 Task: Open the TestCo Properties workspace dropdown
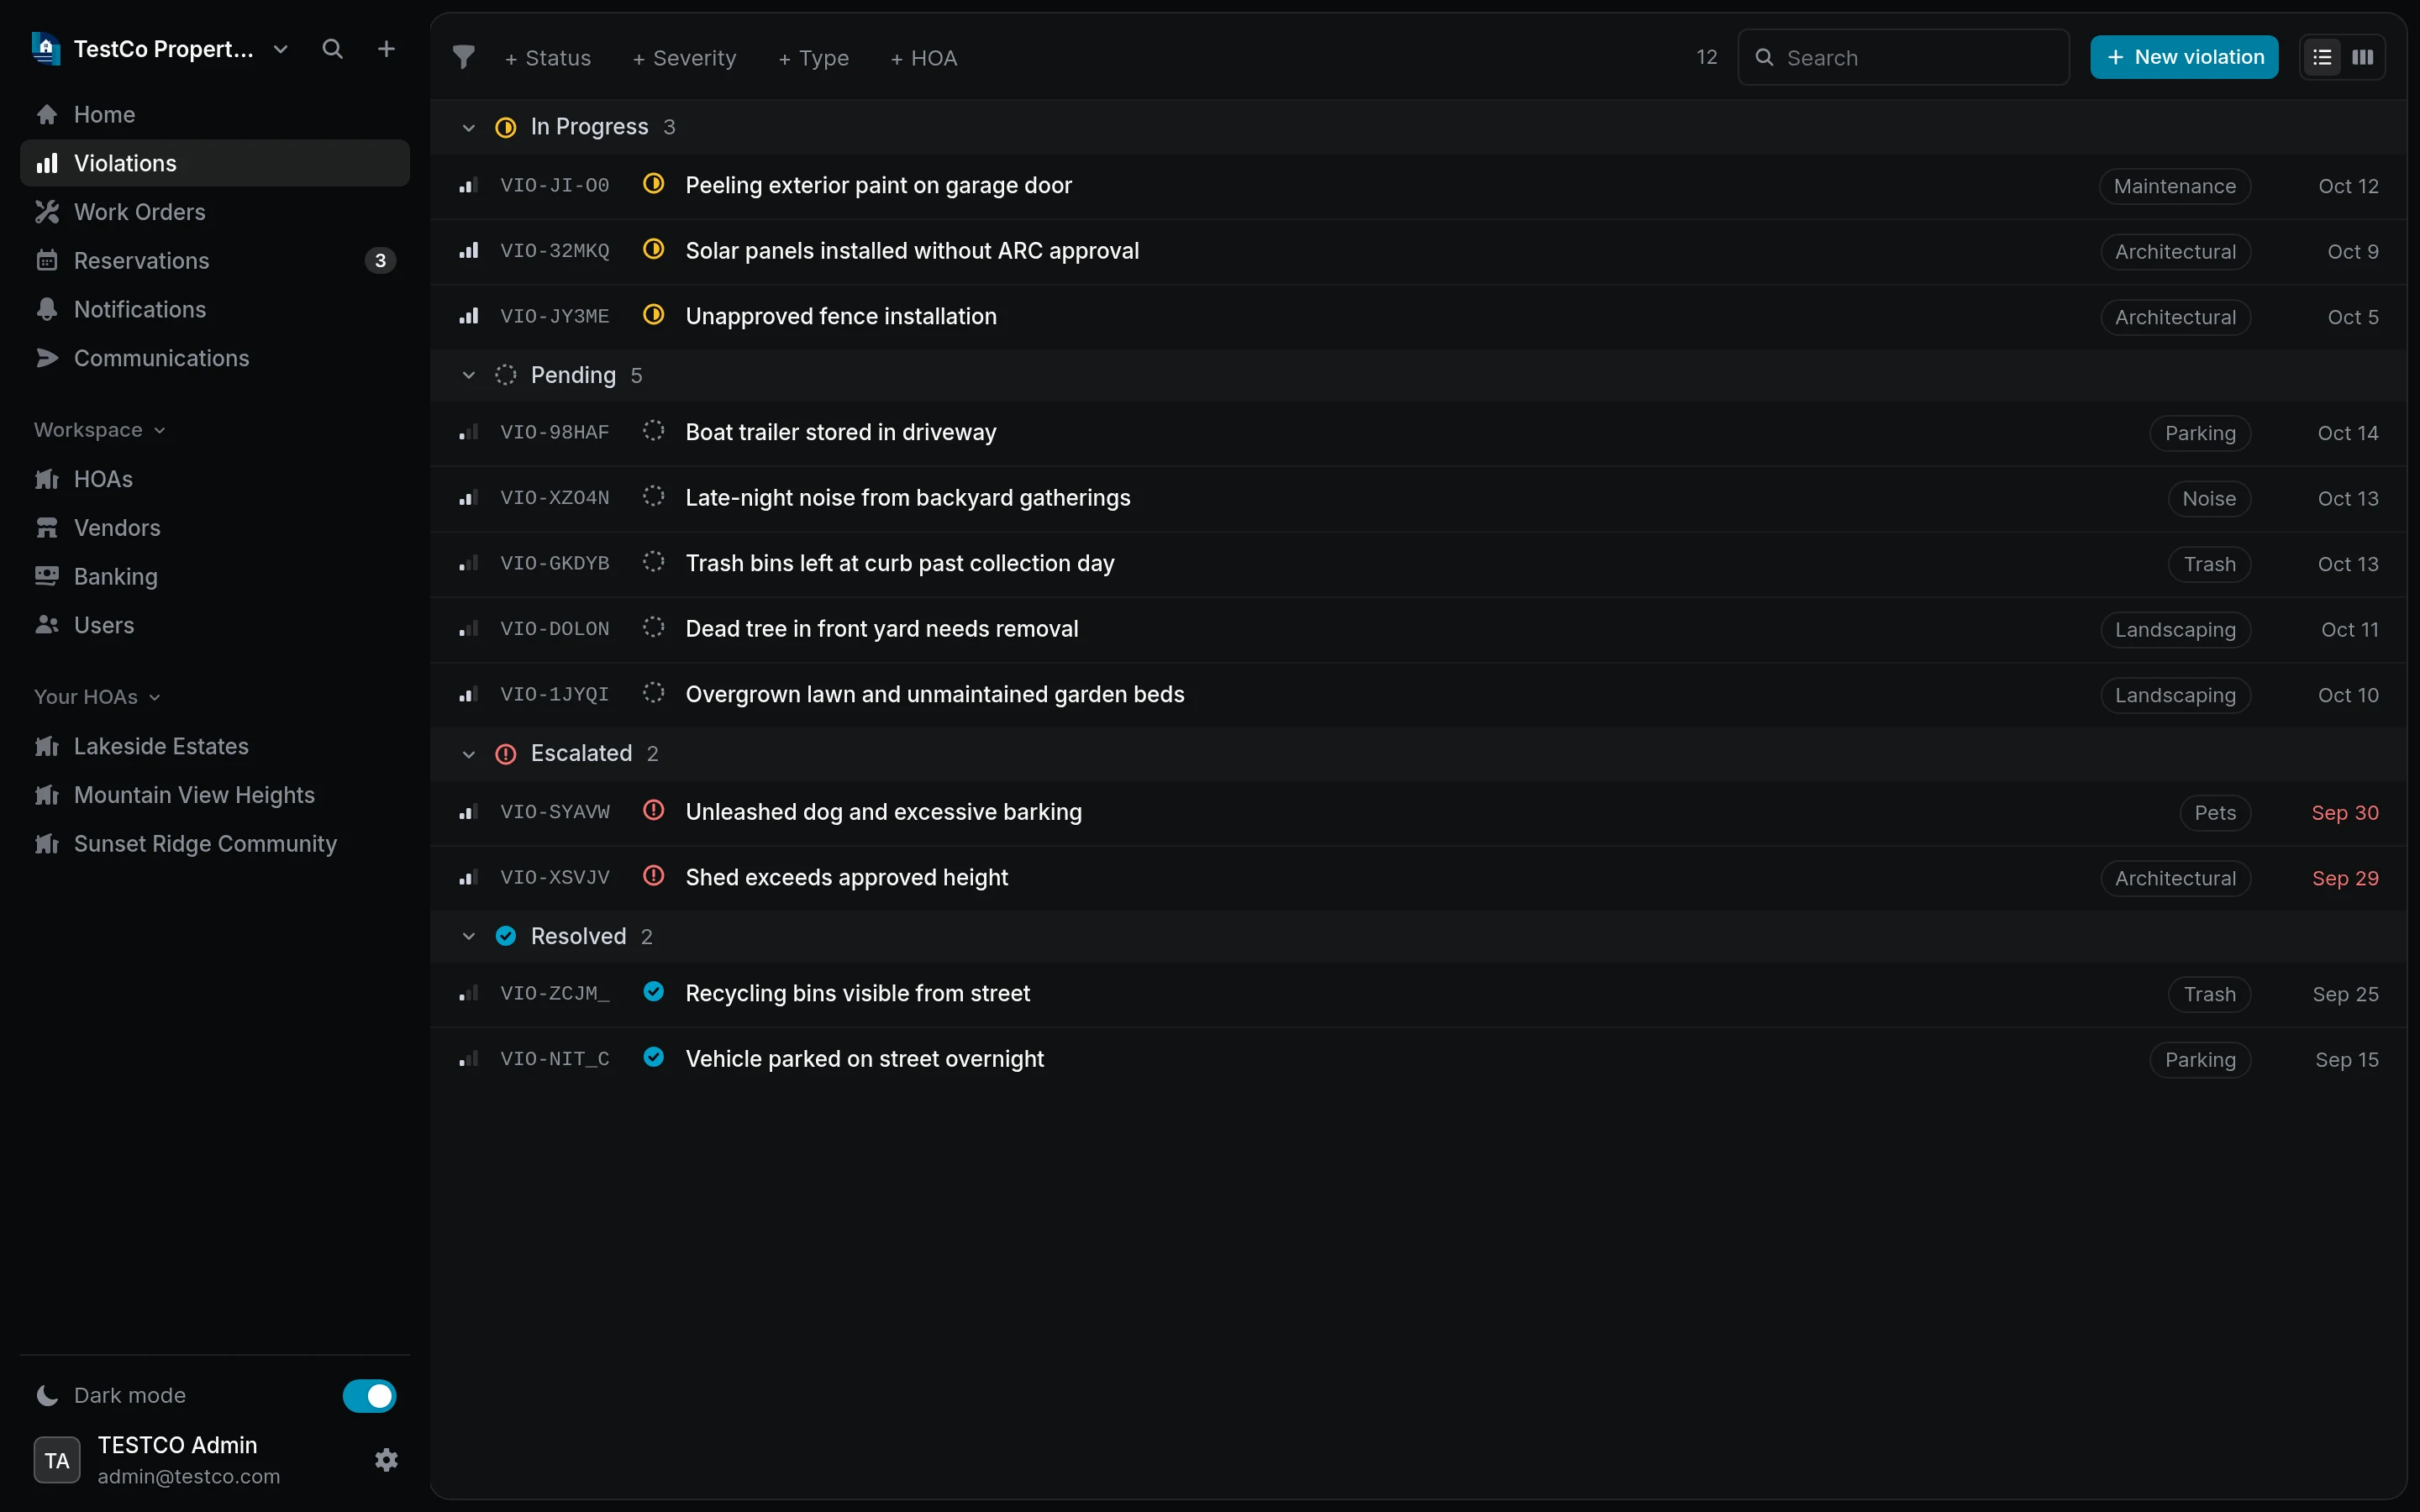(x=280, y=49)
